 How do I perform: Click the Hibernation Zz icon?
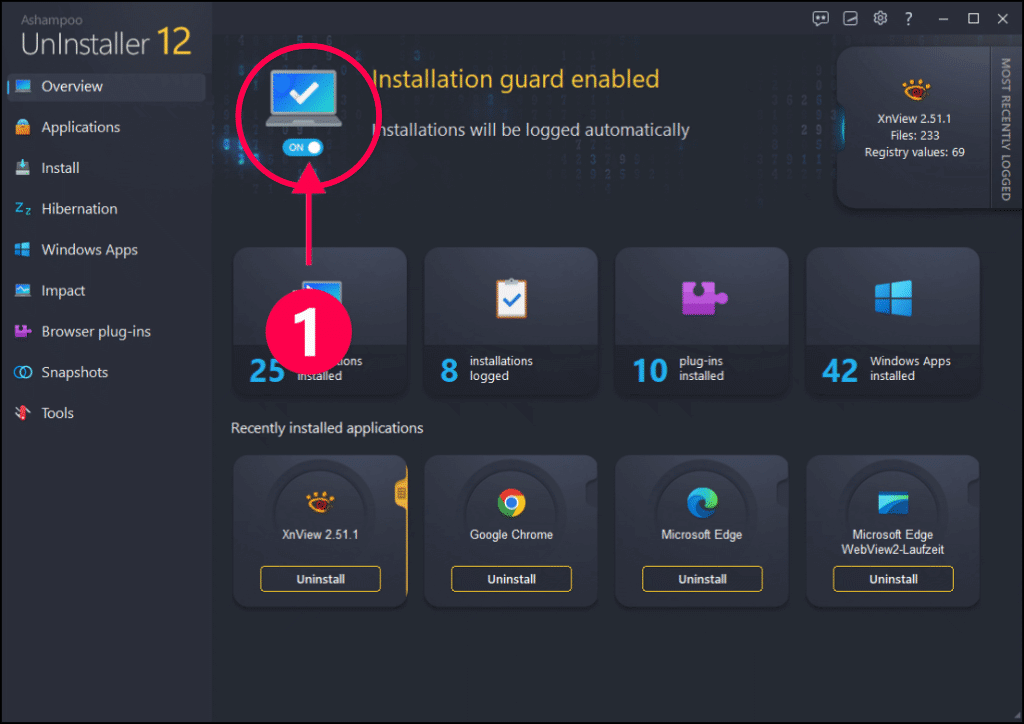point(23,209)
